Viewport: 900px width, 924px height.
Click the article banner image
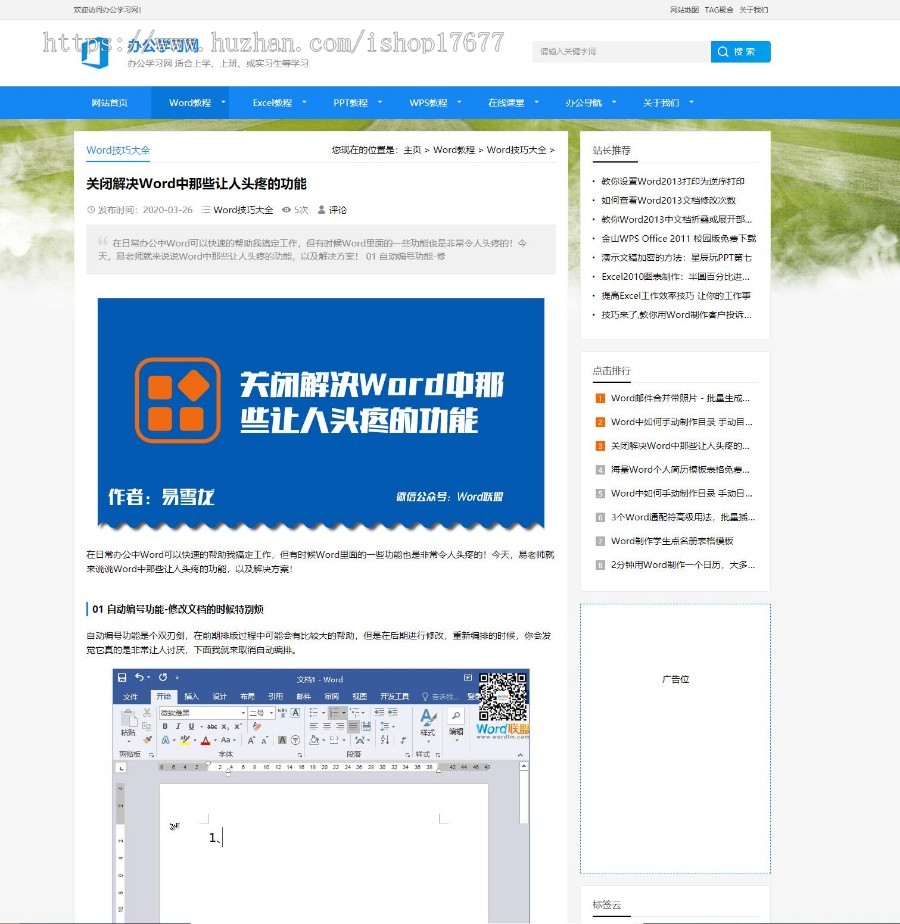[x=321, y=413]
